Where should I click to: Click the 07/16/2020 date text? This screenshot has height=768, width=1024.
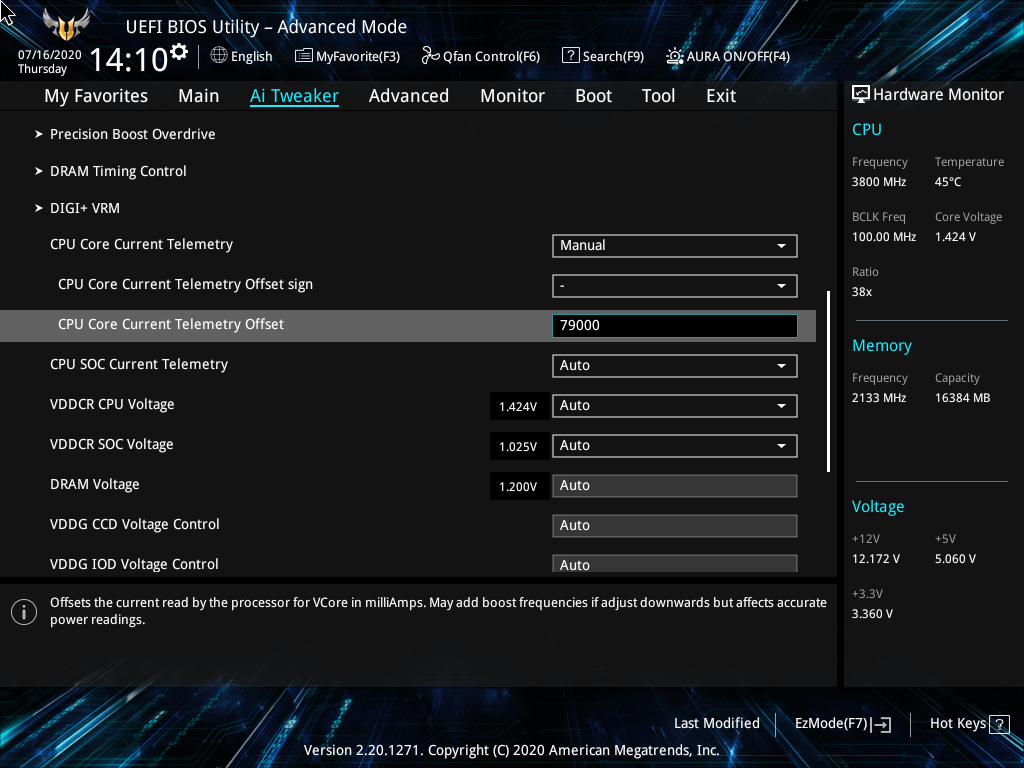(50, 55)
